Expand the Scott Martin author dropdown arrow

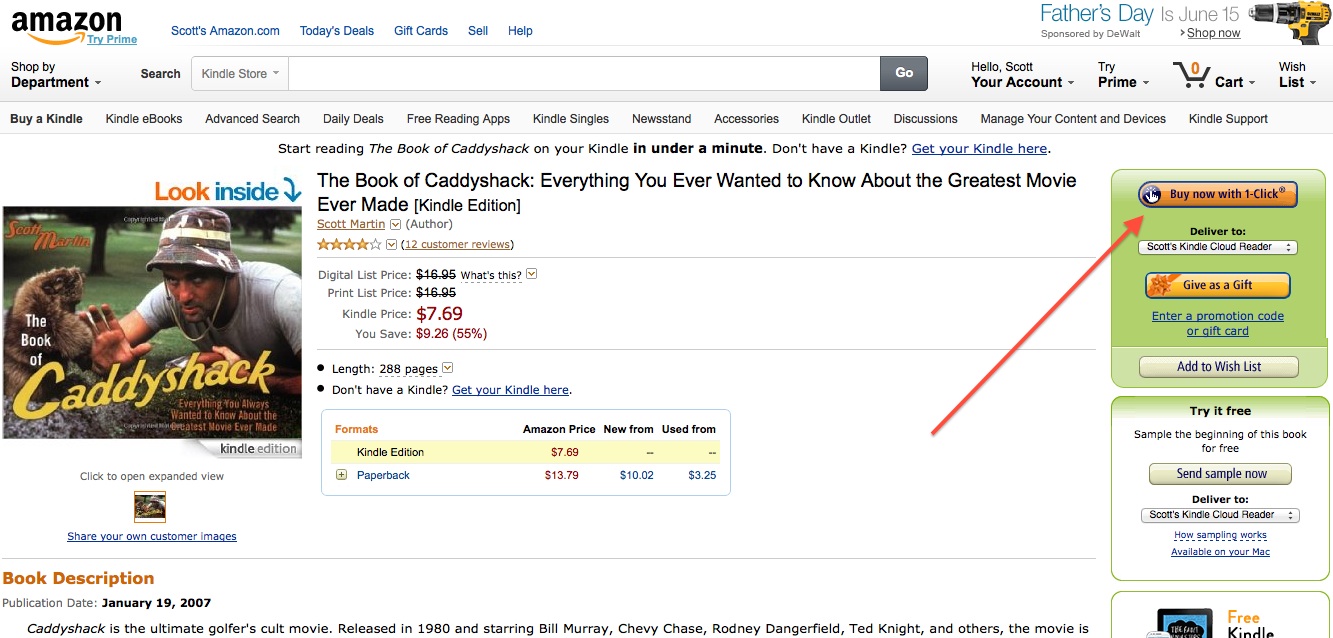tap(395, 225)
